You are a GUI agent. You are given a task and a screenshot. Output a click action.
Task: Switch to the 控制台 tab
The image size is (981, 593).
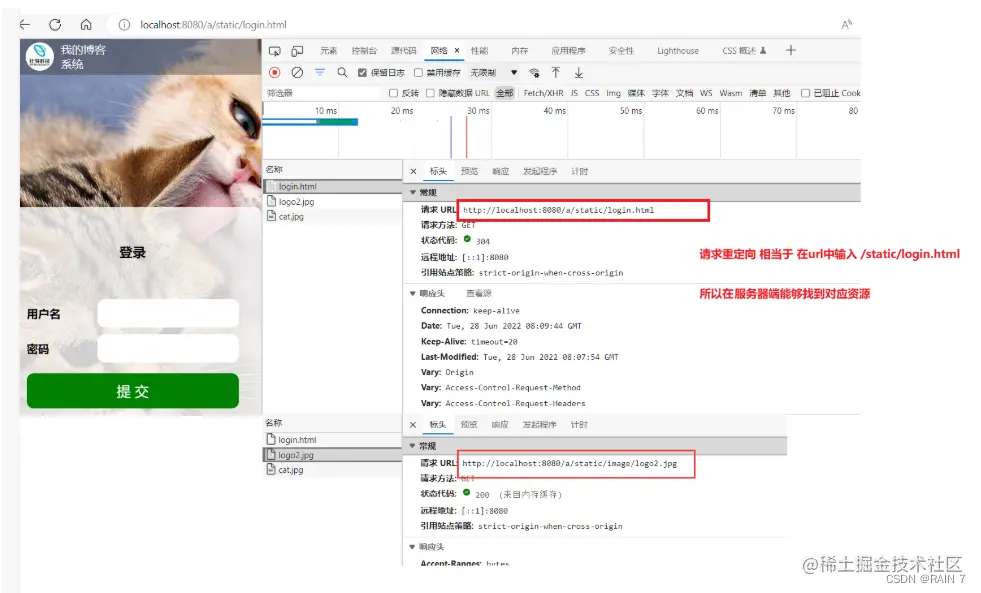(x=364, y=51)
